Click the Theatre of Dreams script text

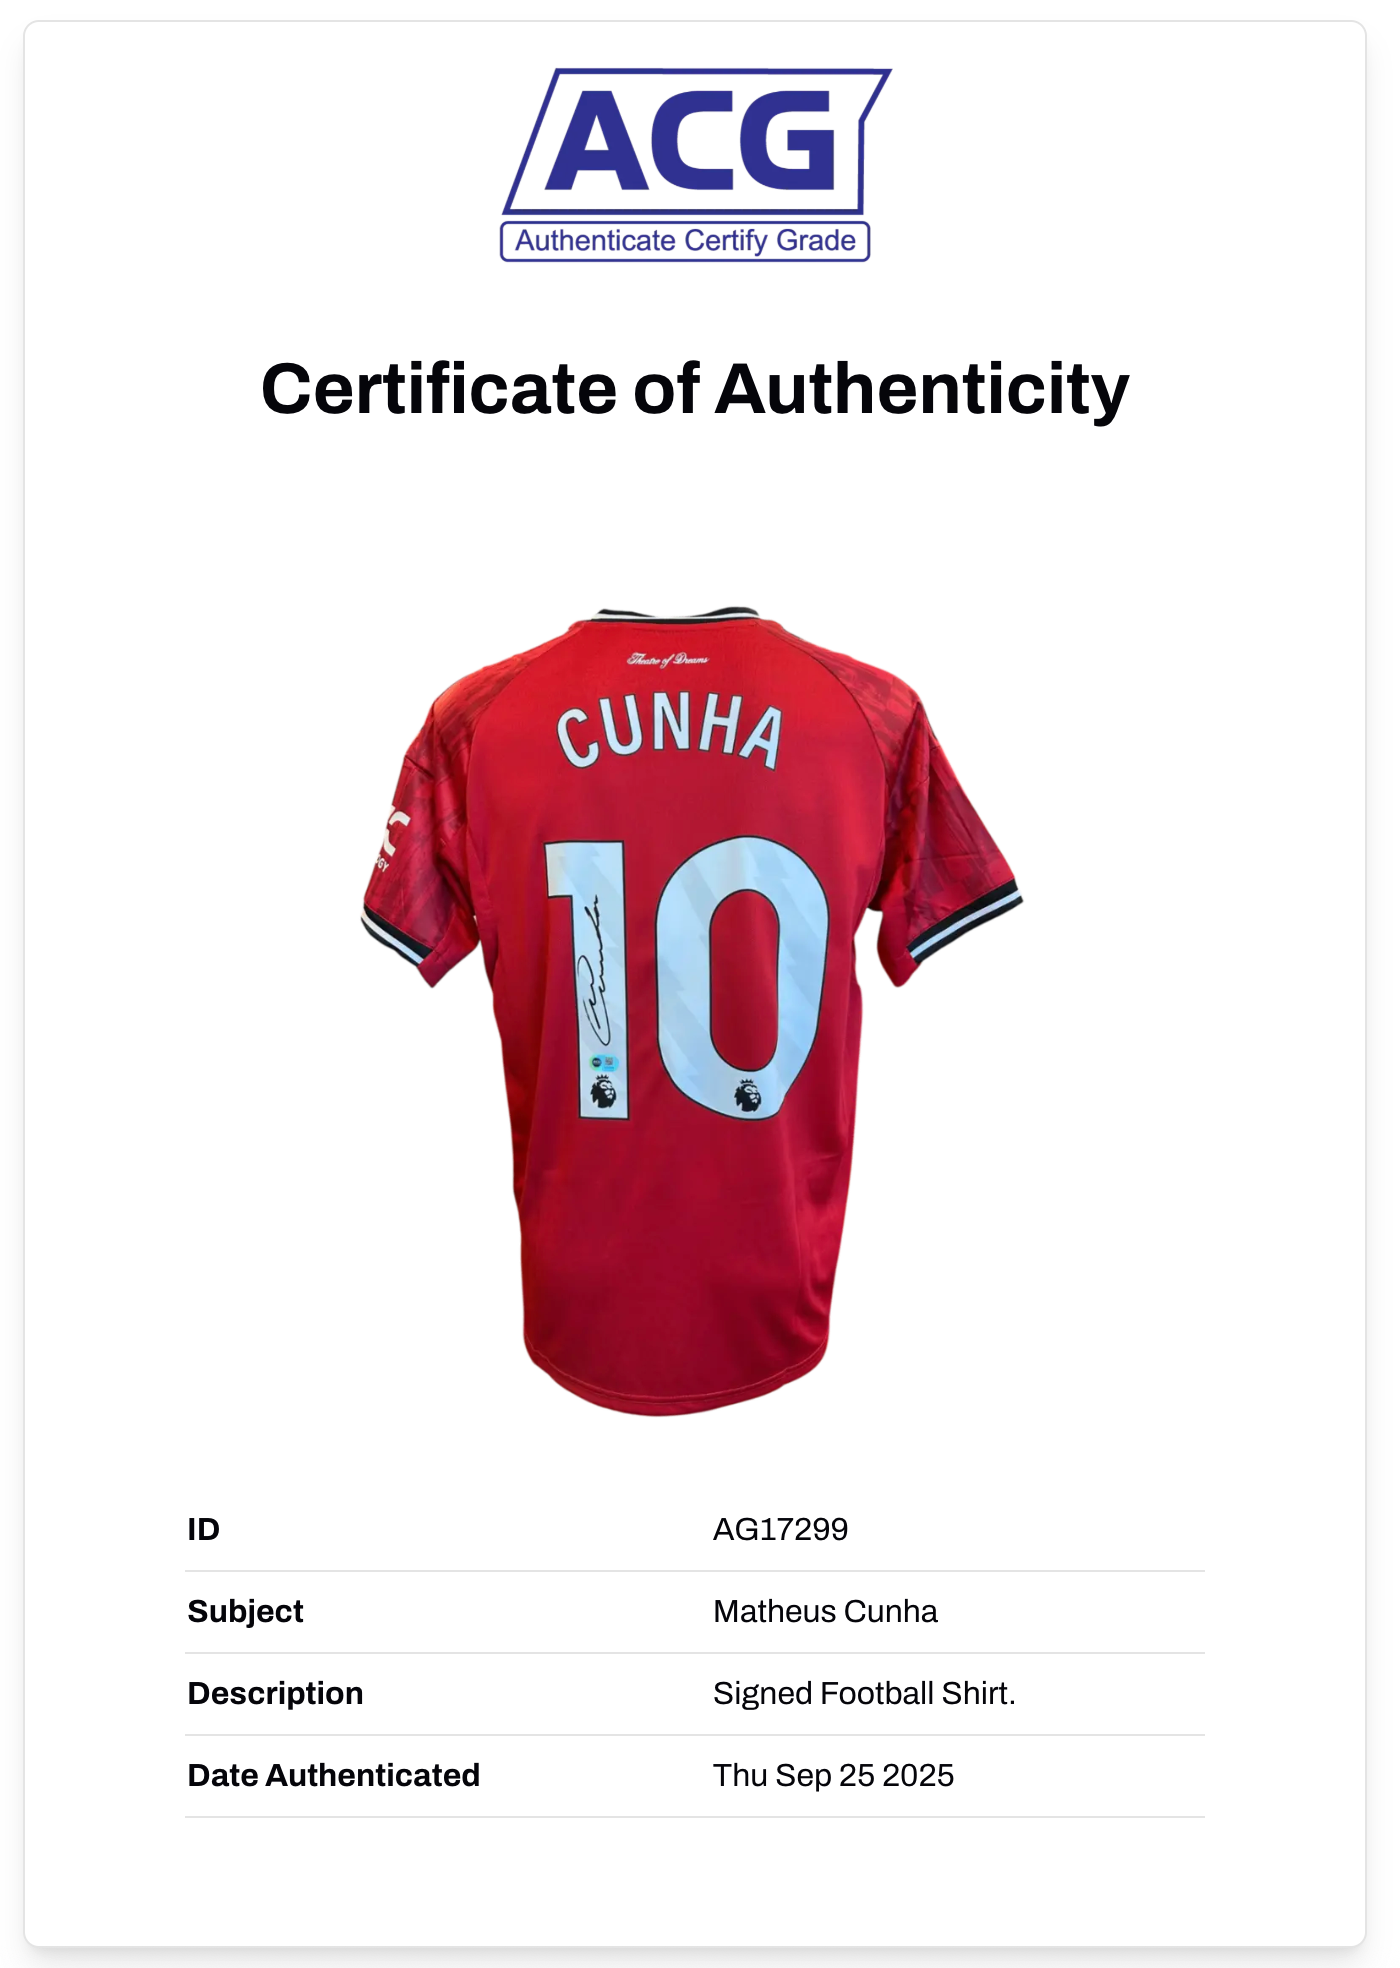click(x=668, y=660)
